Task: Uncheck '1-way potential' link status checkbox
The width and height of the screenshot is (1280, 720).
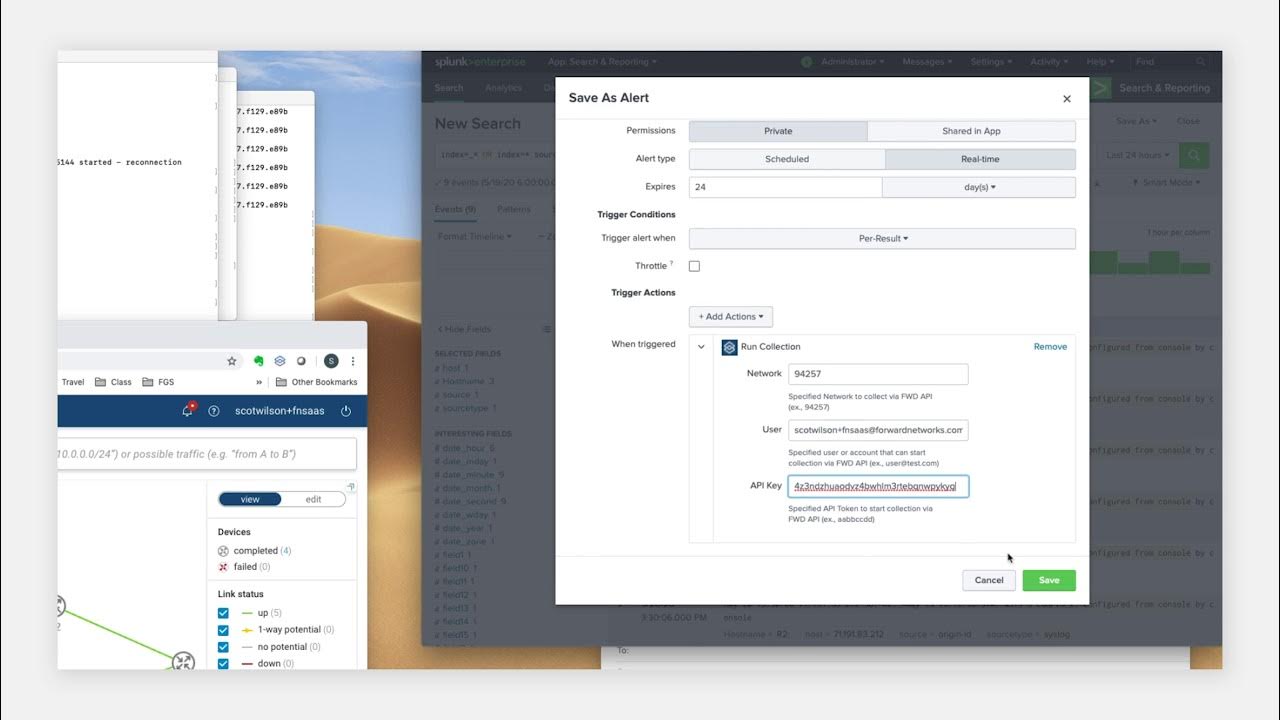Action: click(224, 630)
